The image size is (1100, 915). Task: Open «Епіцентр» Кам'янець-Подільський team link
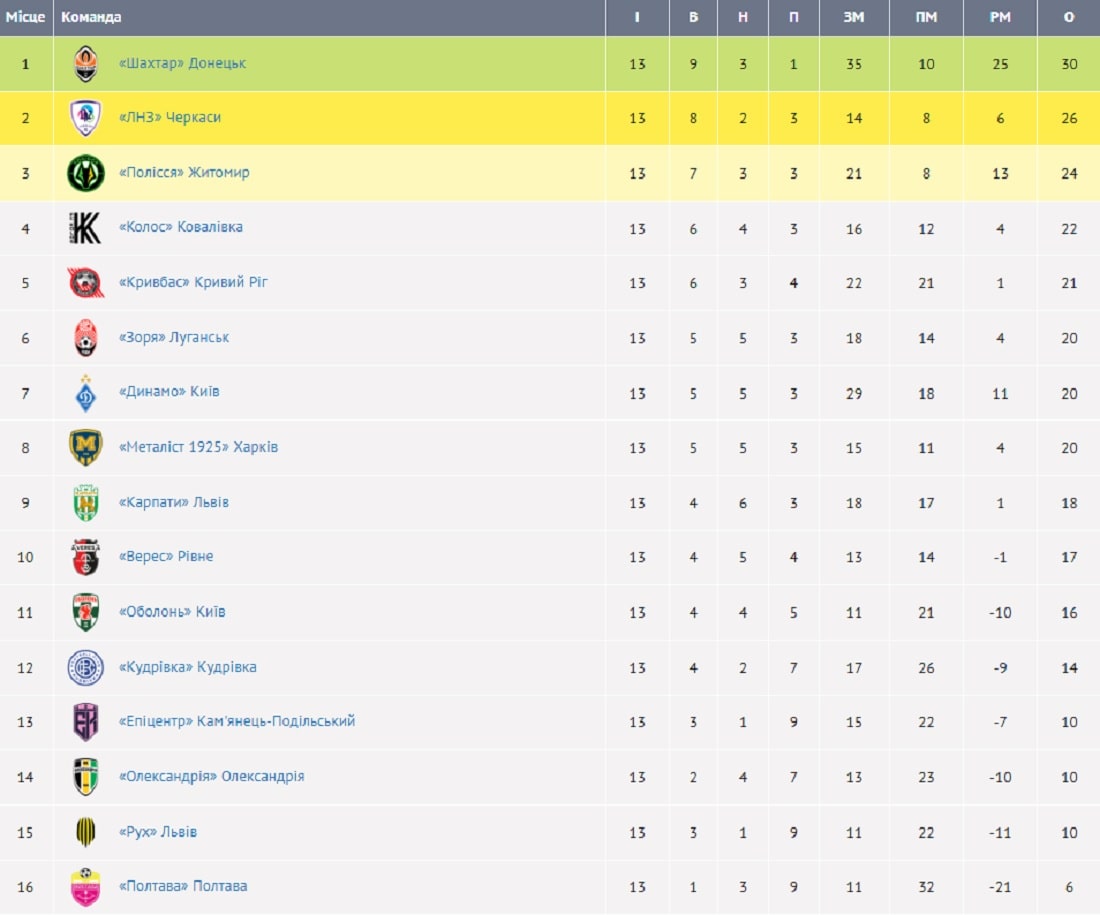point(237,721)
